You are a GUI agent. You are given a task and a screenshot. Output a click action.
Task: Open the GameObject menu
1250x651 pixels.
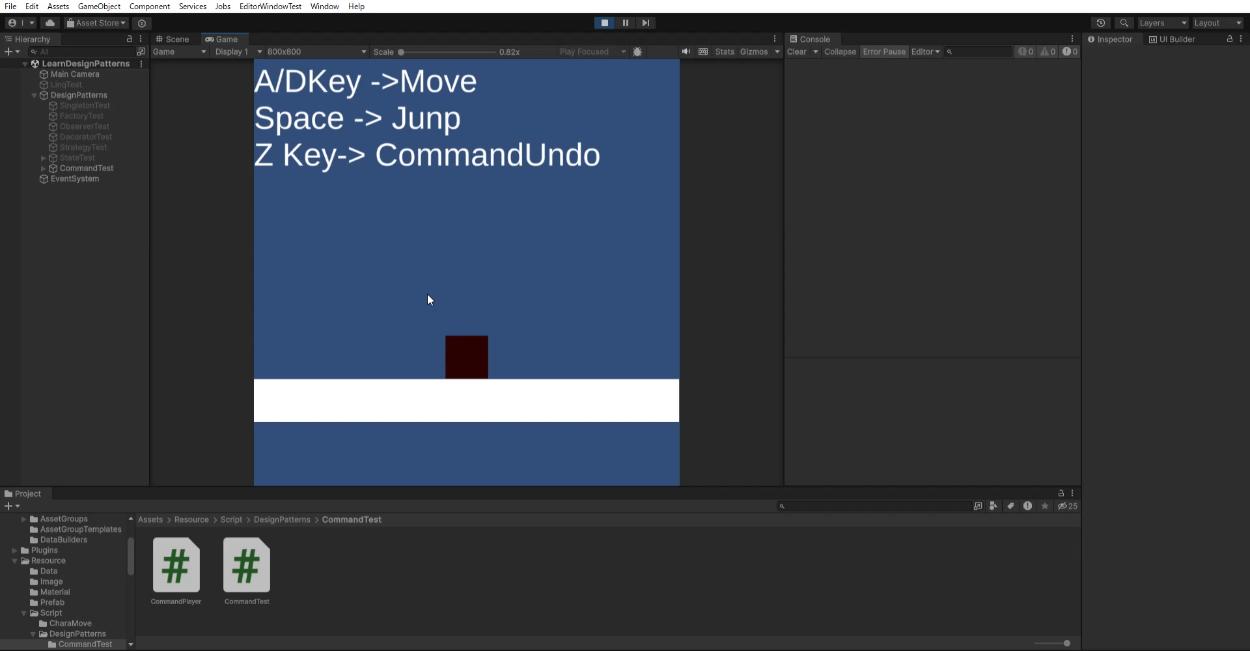pos(99,6)
